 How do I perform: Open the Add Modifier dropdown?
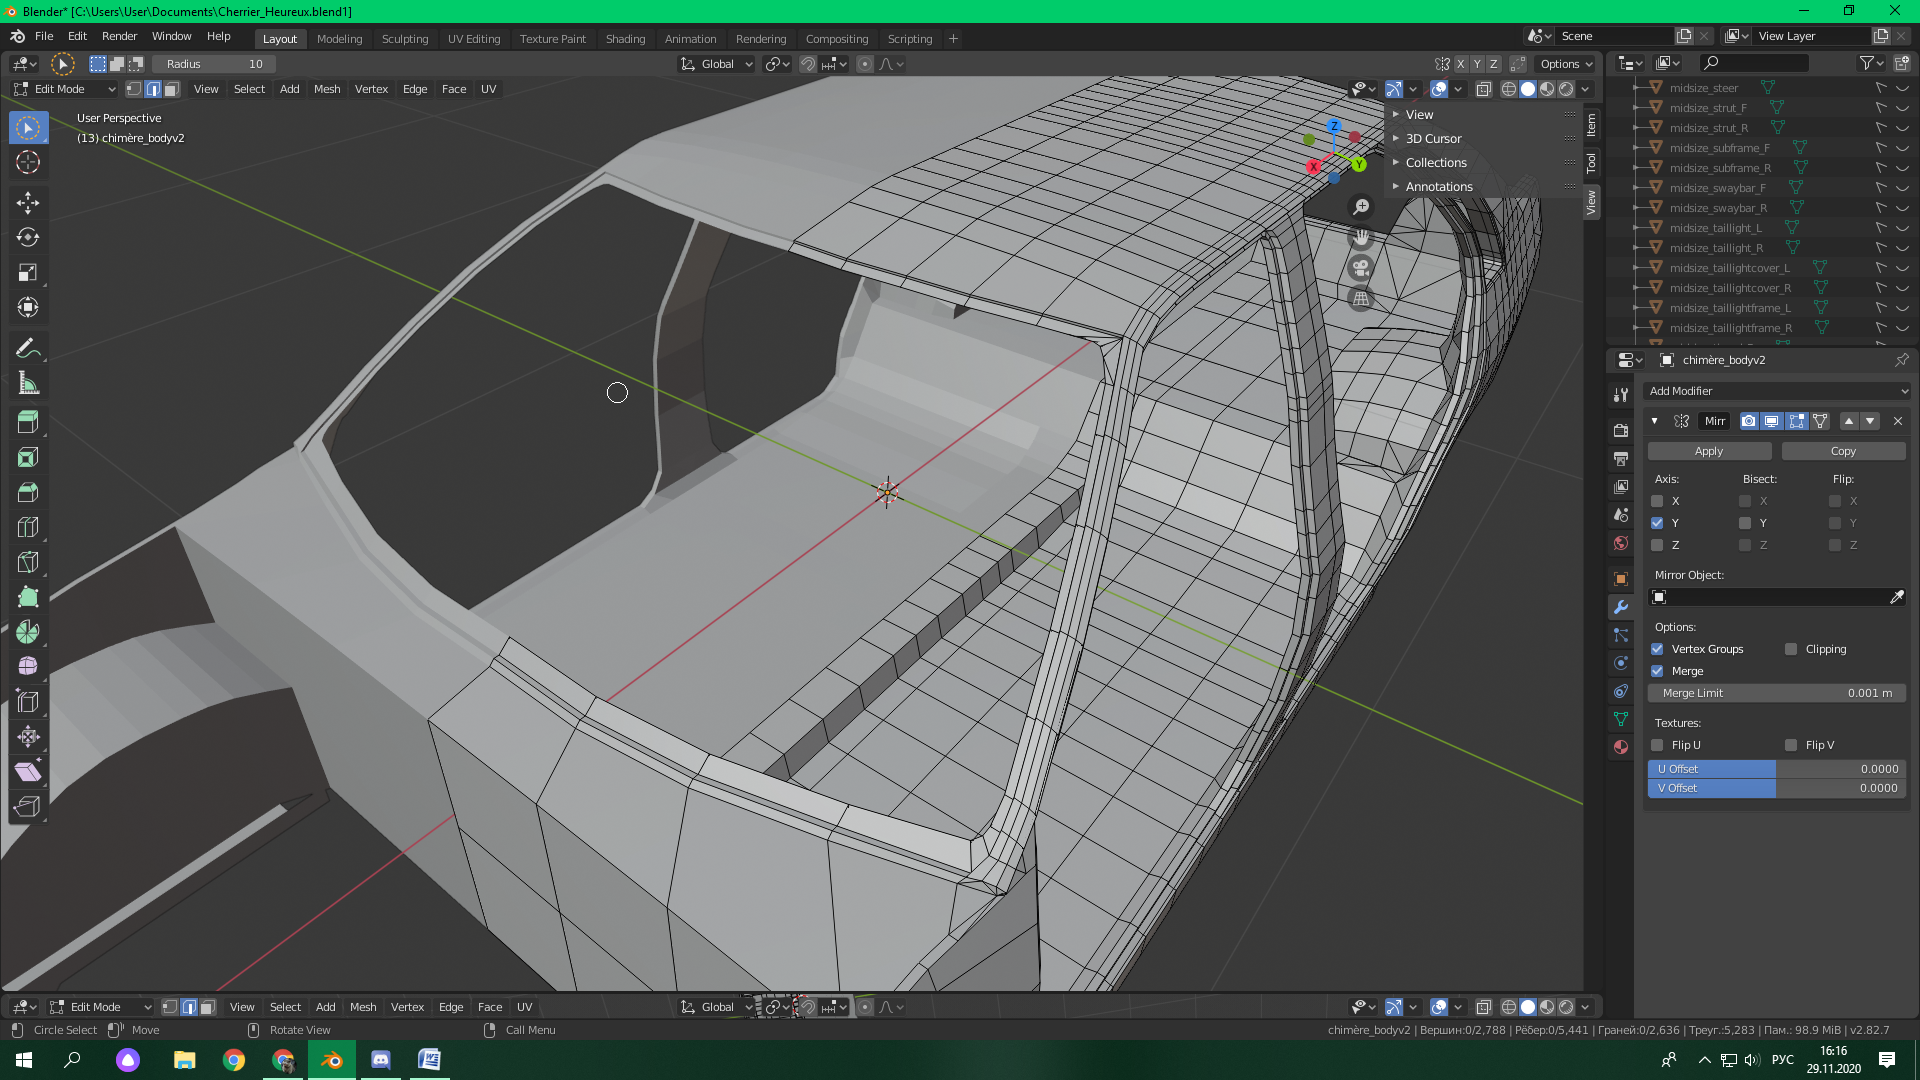pos(1776,391)
